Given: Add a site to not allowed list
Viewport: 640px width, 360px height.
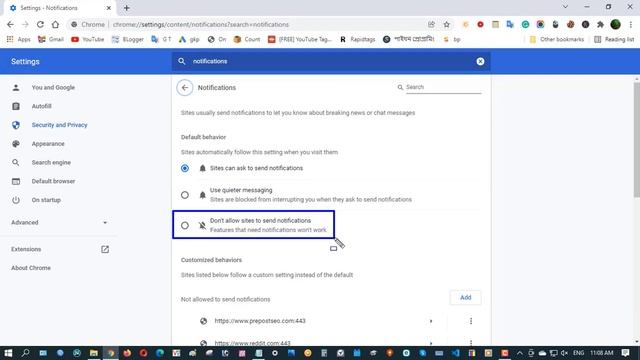Looking at the screenshot, I should [x=465, y=298].
